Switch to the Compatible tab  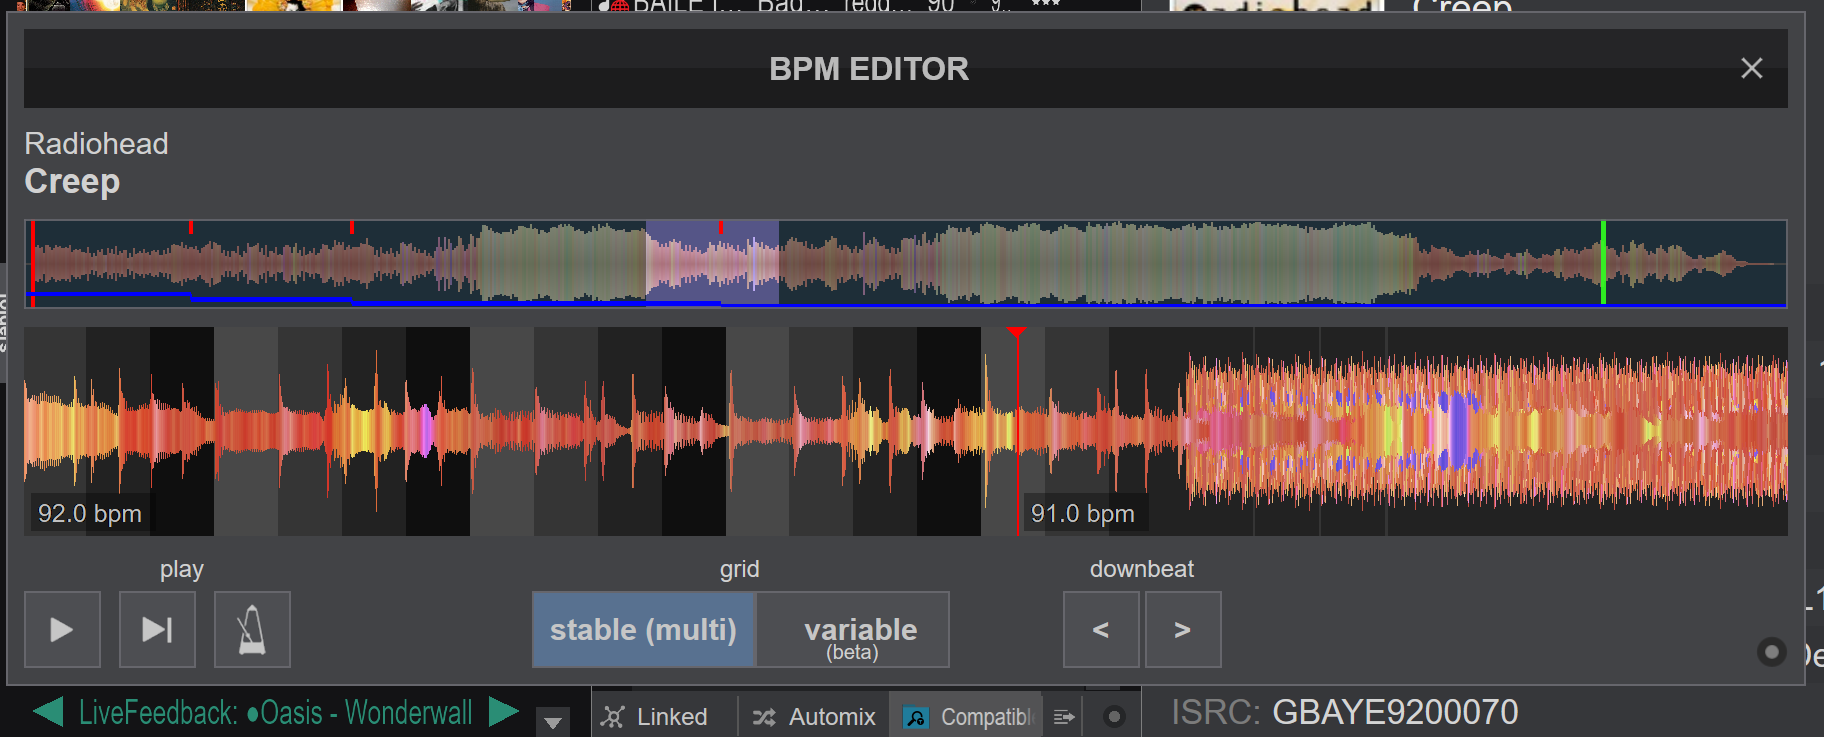point(967,717)
